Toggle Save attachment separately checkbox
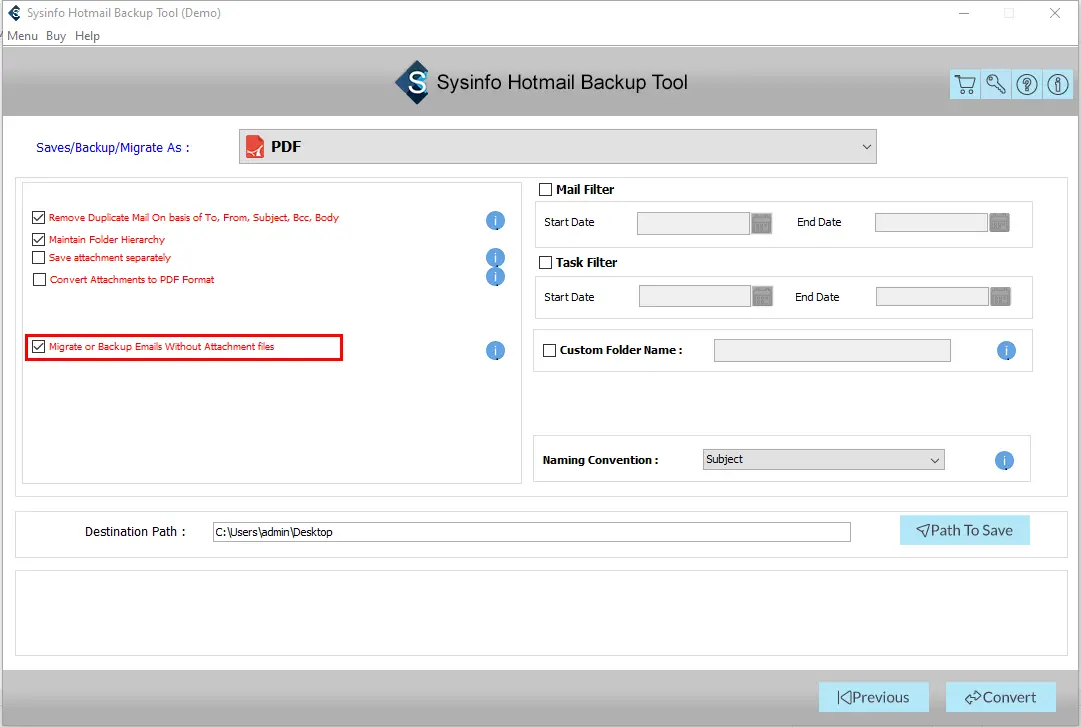 coord(39,258)
